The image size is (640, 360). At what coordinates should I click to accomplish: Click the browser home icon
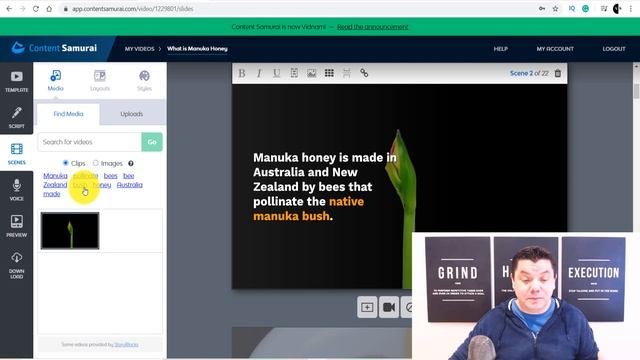click(49, 9)
